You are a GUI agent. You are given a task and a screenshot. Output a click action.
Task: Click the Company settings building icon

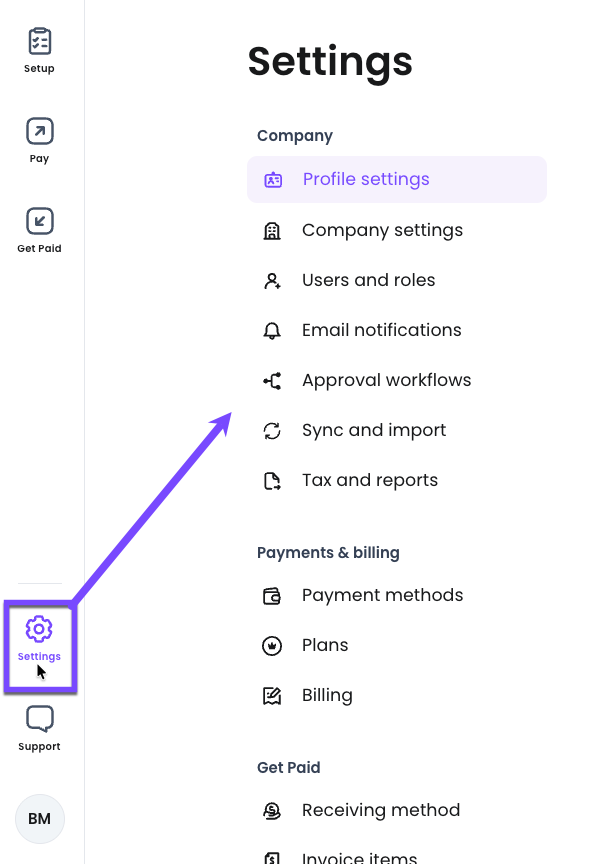[272, 231]
